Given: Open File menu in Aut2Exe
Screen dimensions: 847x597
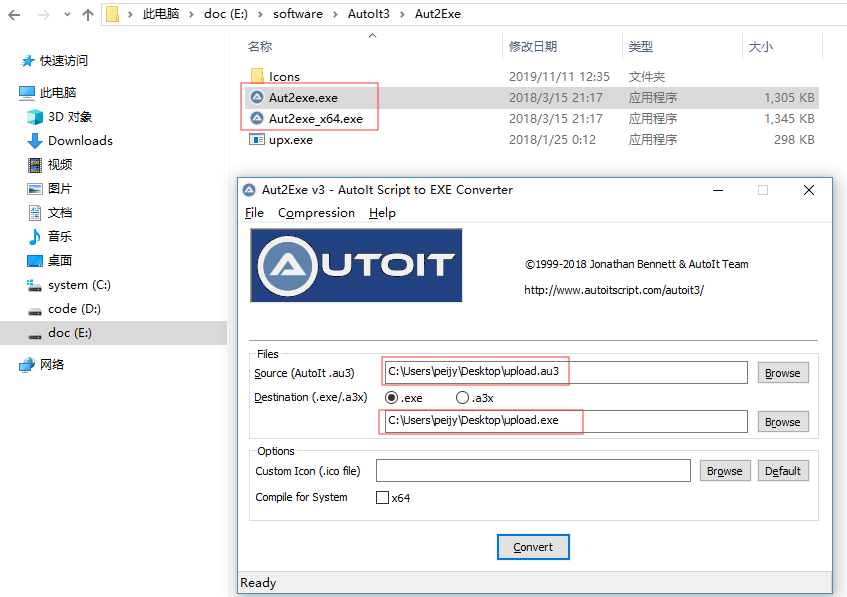Looking at the screenshot, I should [254, 213].
